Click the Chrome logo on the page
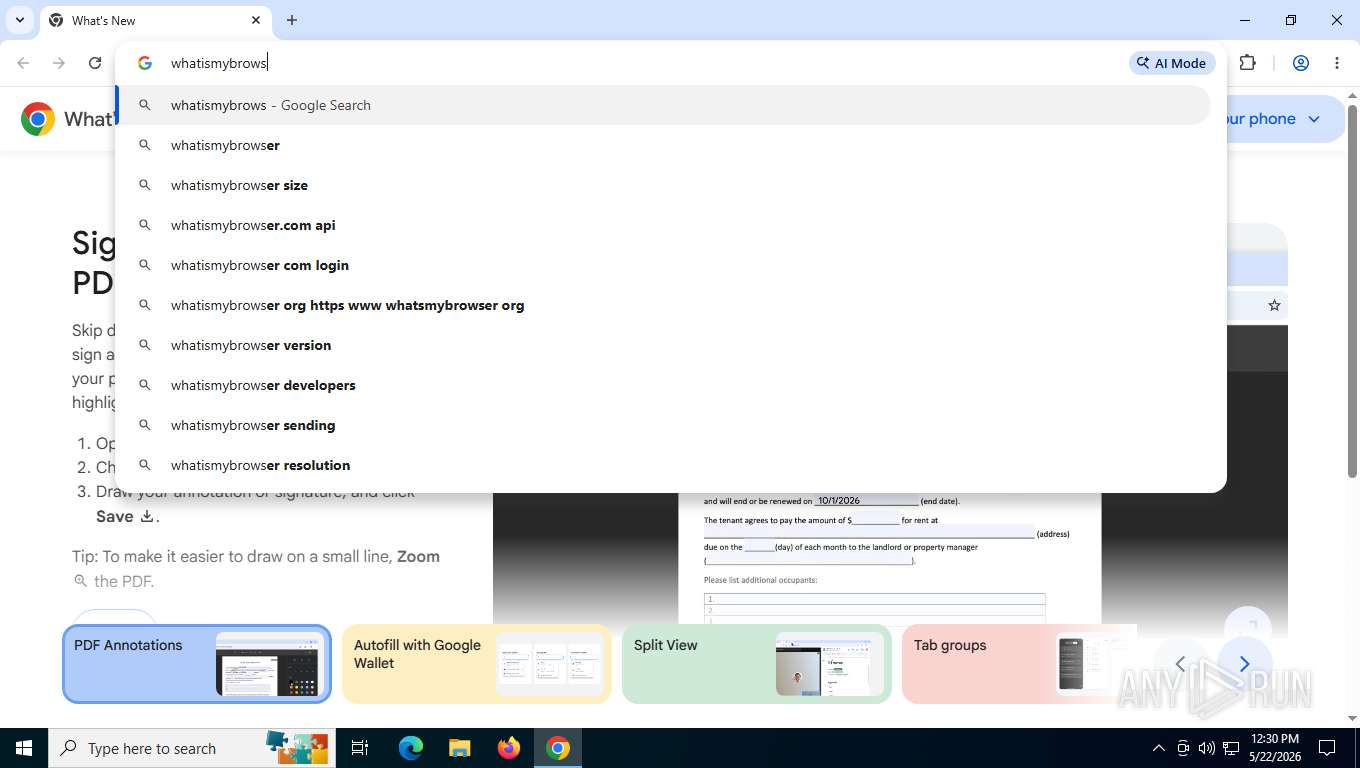This screenshot has width=1360, height=768. point(38,119)
